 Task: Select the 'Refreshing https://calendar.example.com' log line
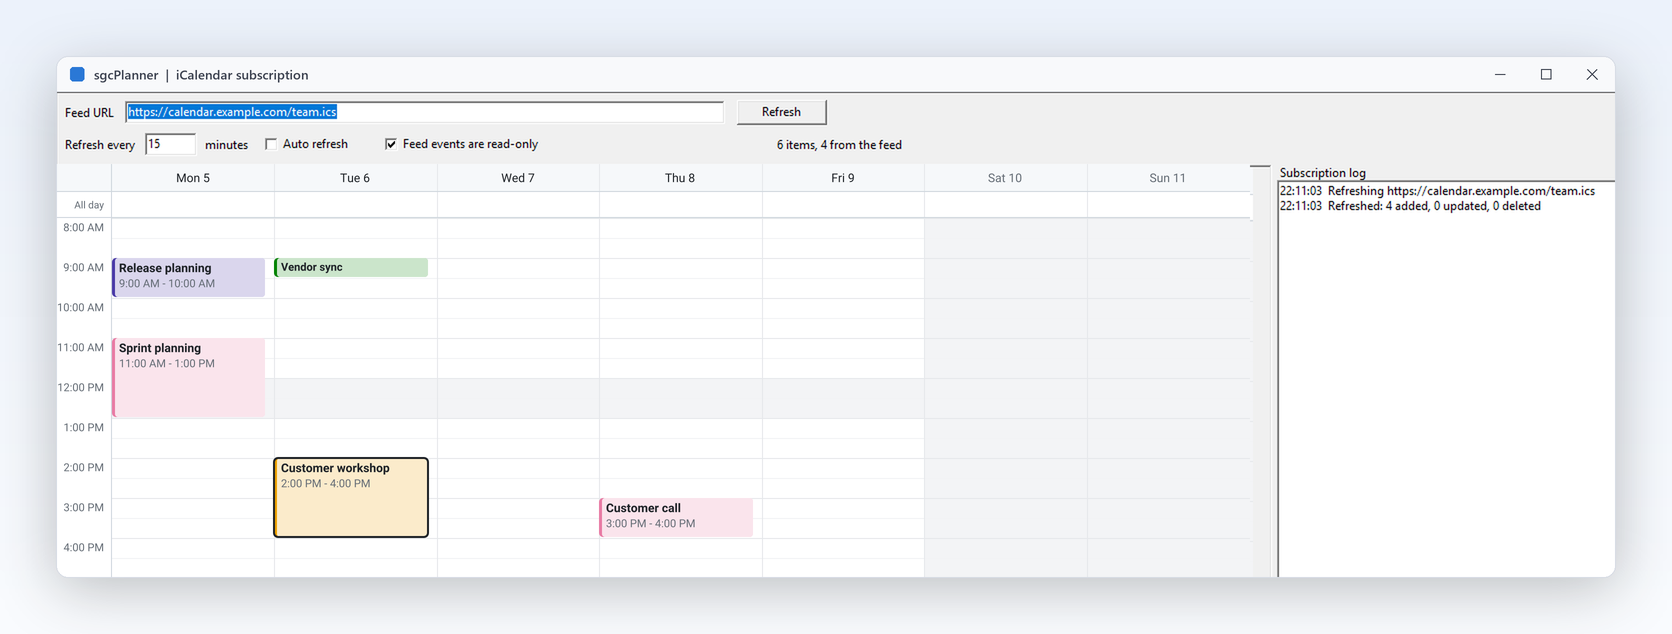click(x=1437, y=191)
